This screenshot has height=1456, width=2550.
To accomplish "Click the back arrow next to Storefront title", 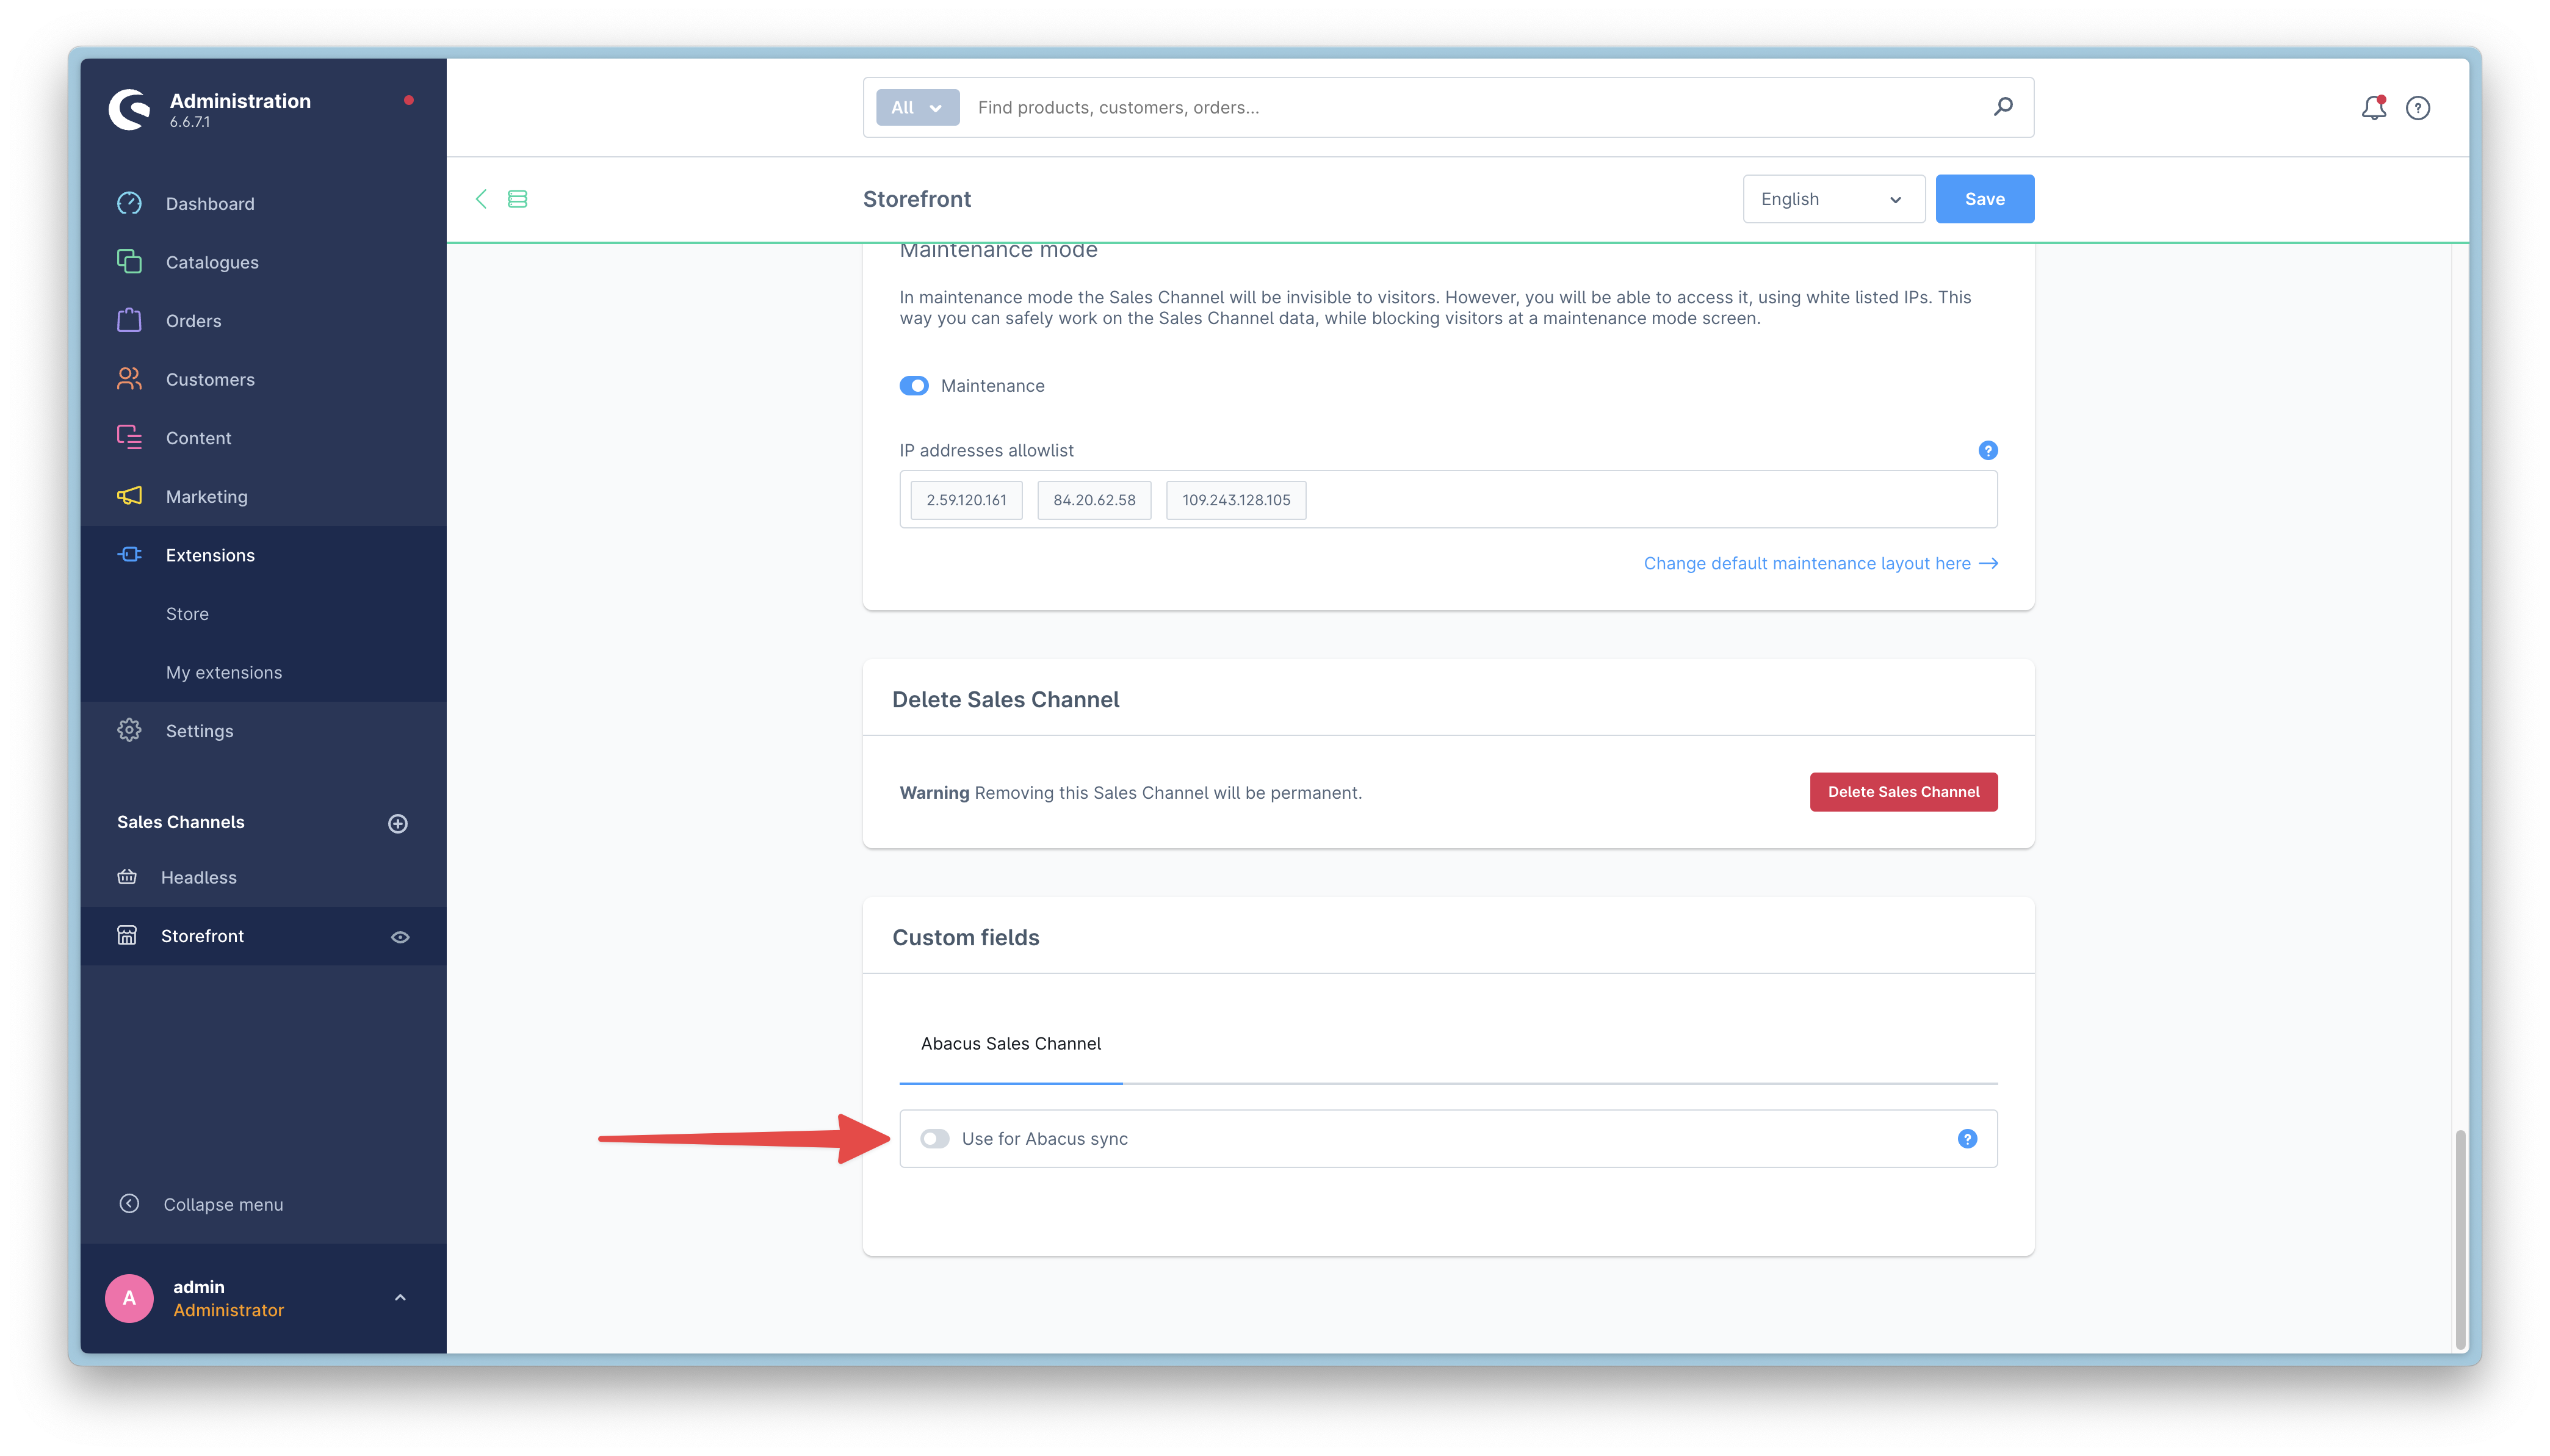I will pos(481,199).
